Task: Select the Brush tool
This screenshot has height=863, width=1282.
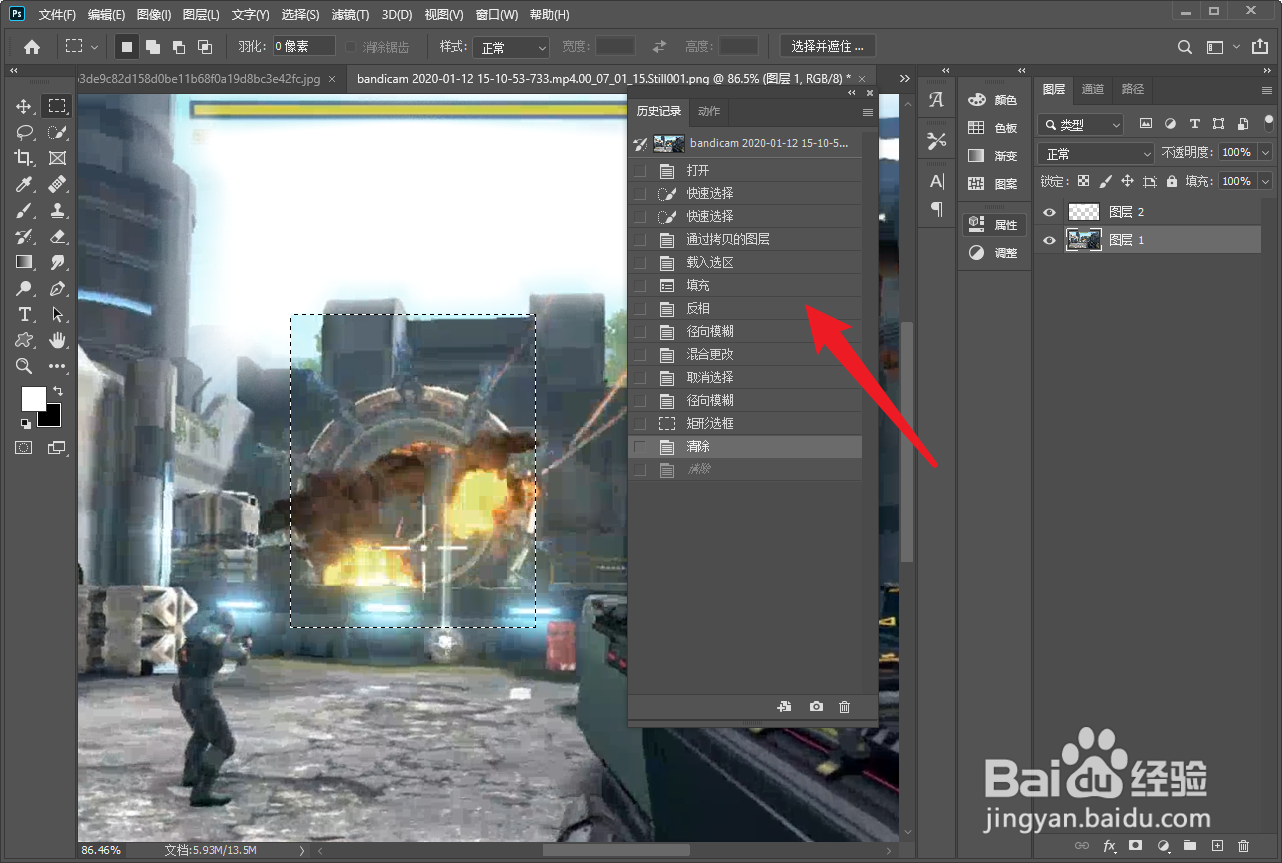Action: (x=24, y=210)
